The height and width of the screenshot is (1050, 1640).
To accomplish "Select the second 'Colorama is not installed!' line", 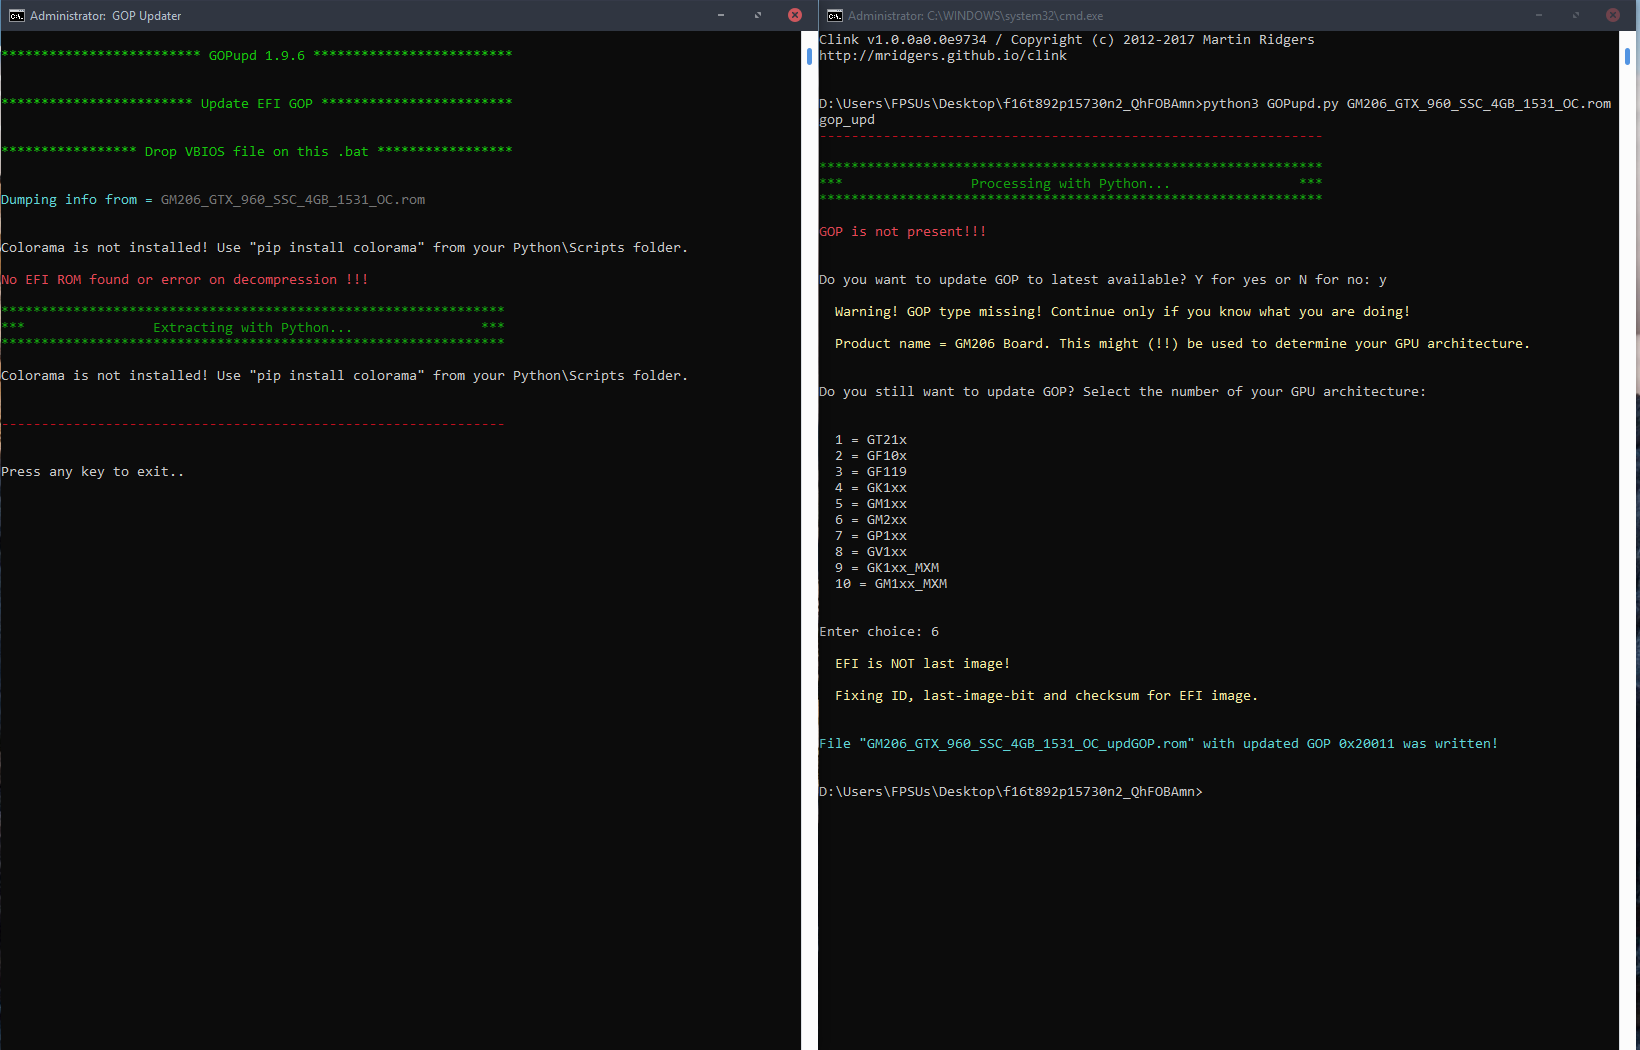I will tap(345, 376).
